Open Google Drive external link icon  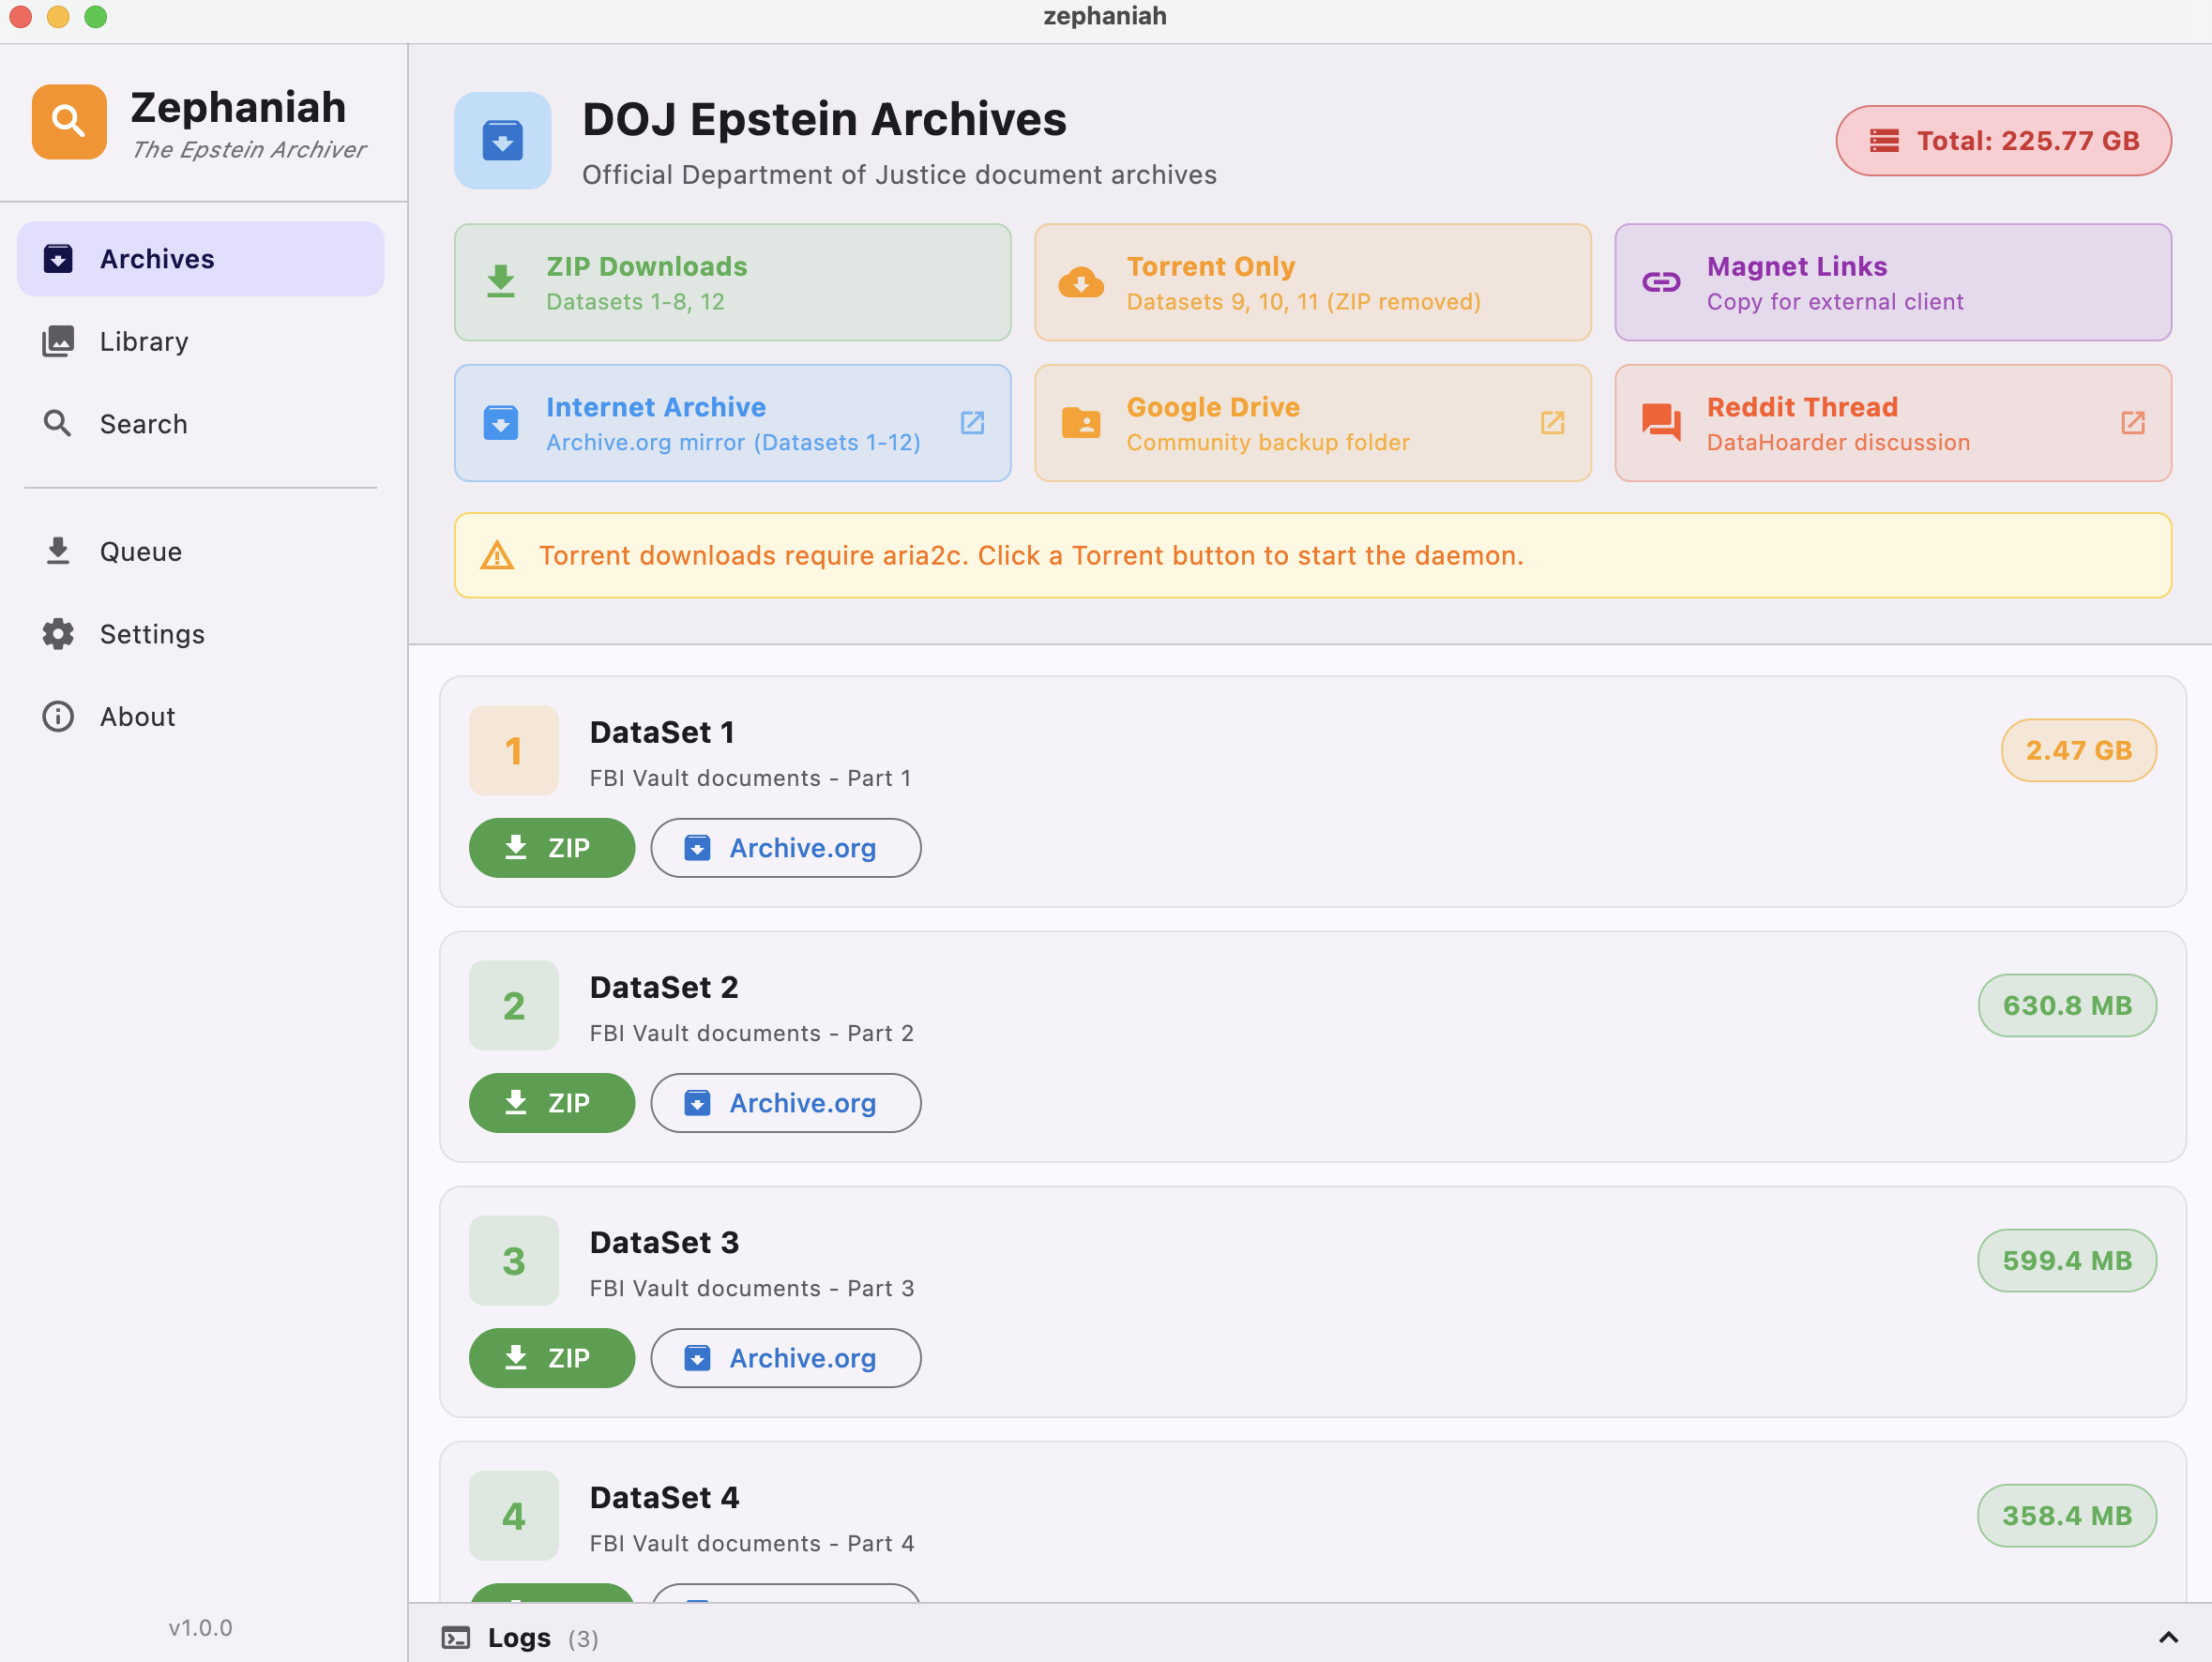1552,423
